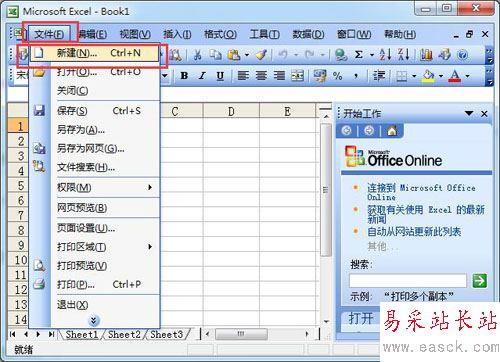This screenshot has height=362, width=500.
Task: Open AutoSum functions dropdown arrow
Action: 372,55
